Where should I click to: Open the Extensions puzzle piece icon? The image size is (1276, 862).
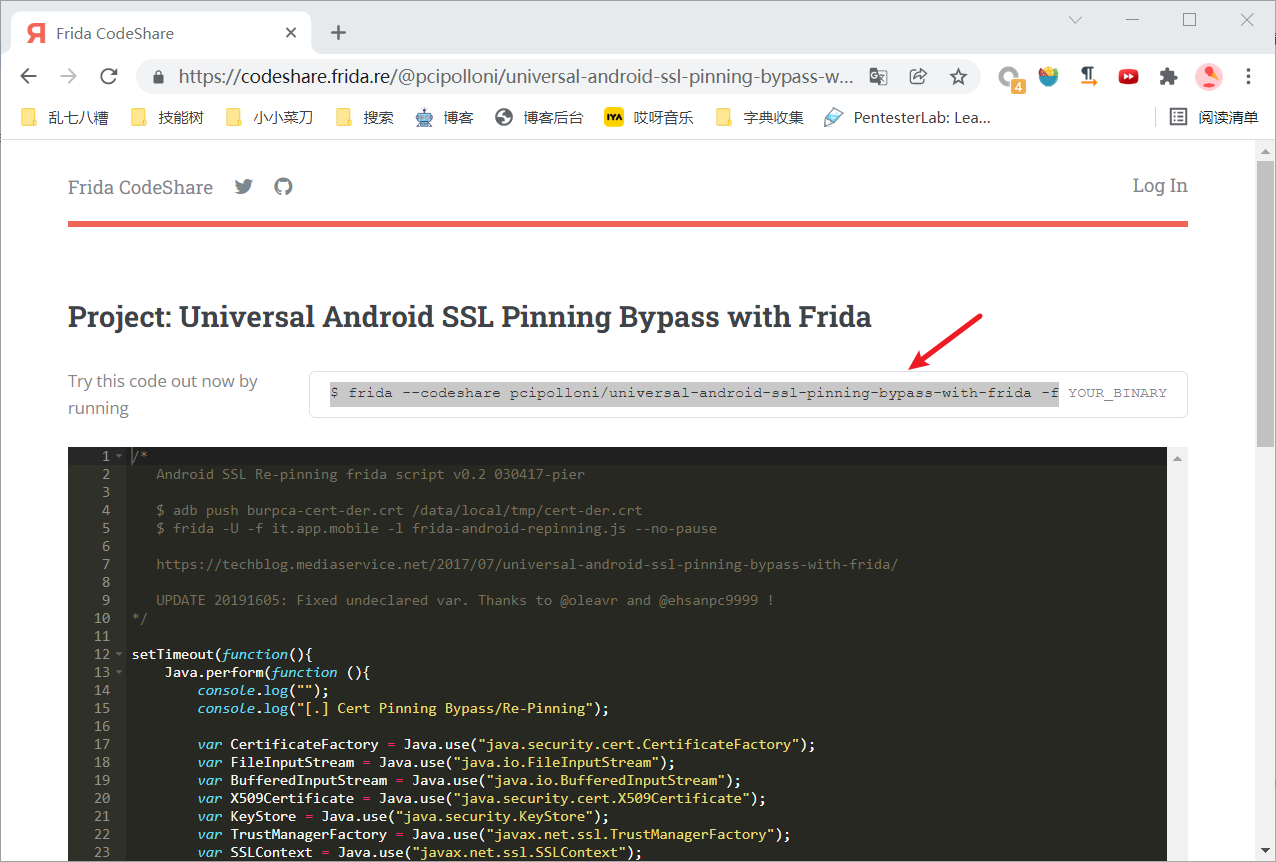point(1168,77)
